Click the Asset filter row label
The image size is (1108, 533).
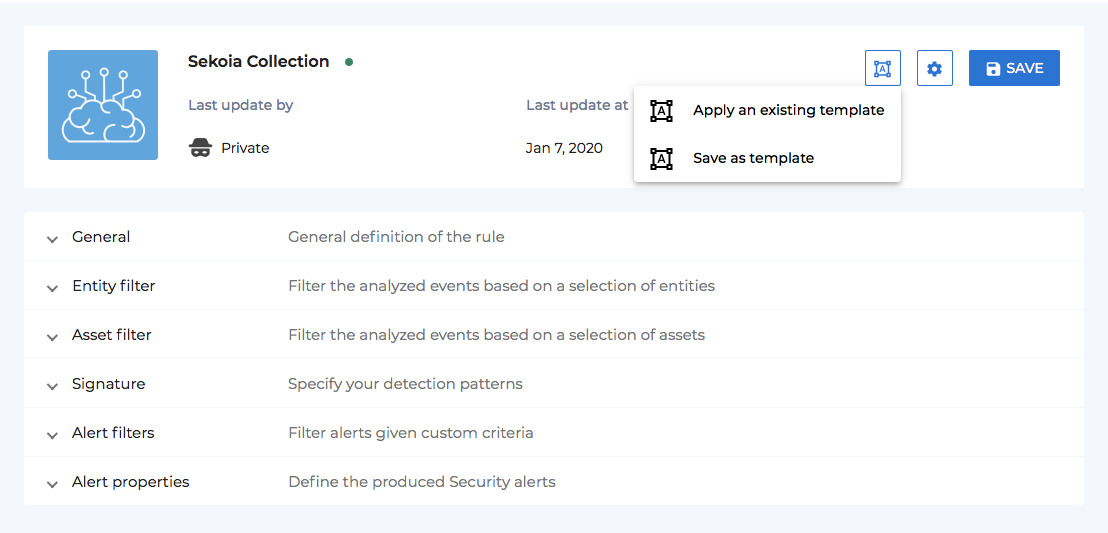(x=112, y=335)
